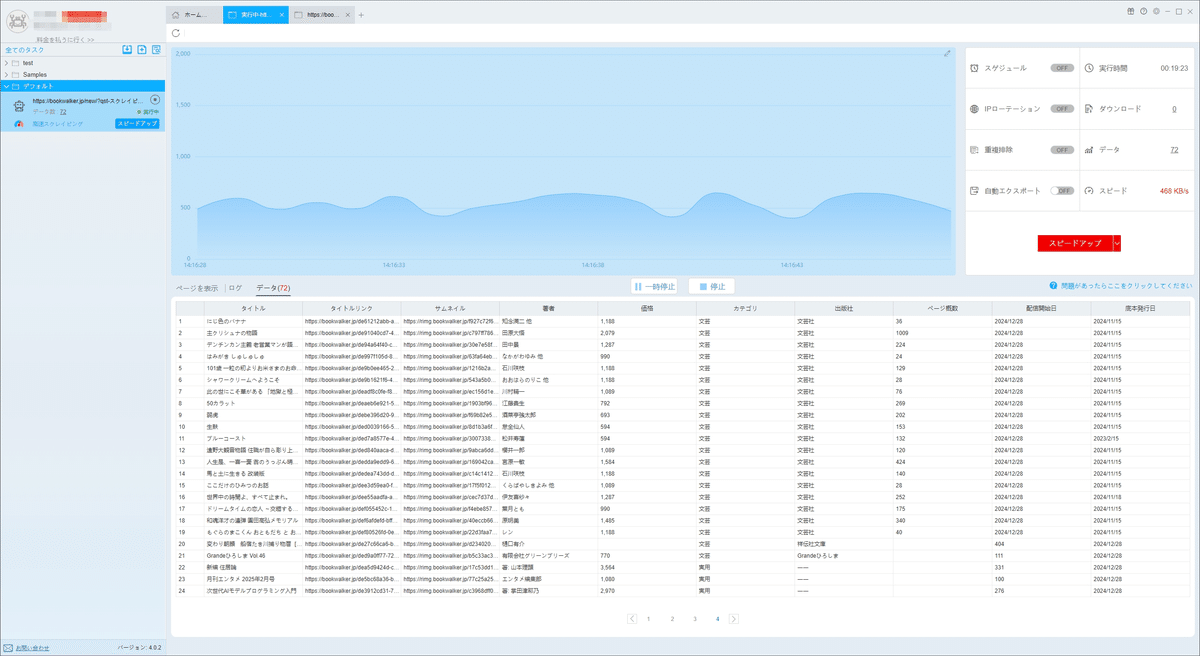Toggle the IPローテーション switch
This screenshot has width=1200, height=656.
(x=1062, y=108)
